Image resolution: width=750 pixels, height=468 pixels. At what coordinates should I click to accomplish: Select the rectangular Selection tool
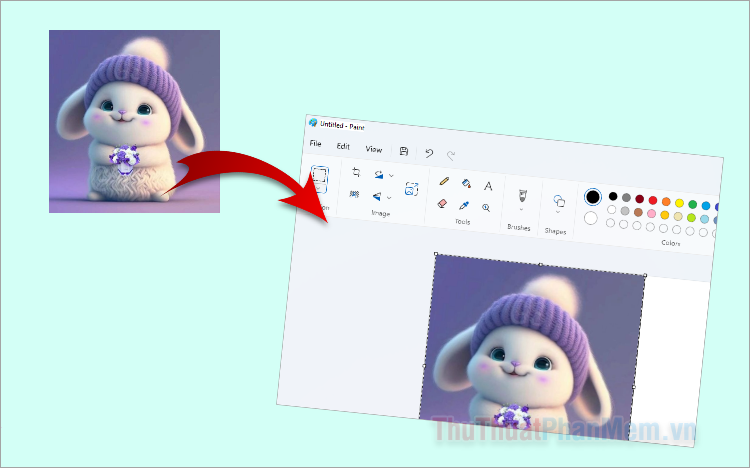click(320, 175)
